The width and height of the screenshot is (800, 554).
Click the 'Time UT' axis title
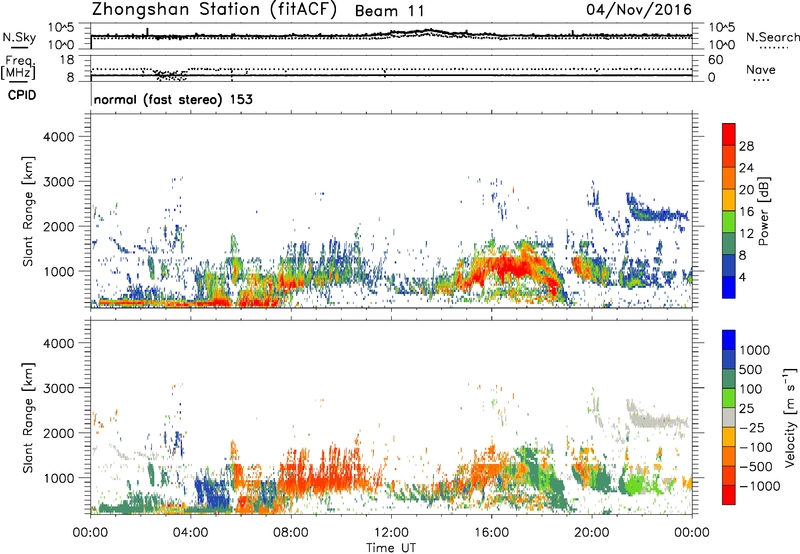pos(391,548)
